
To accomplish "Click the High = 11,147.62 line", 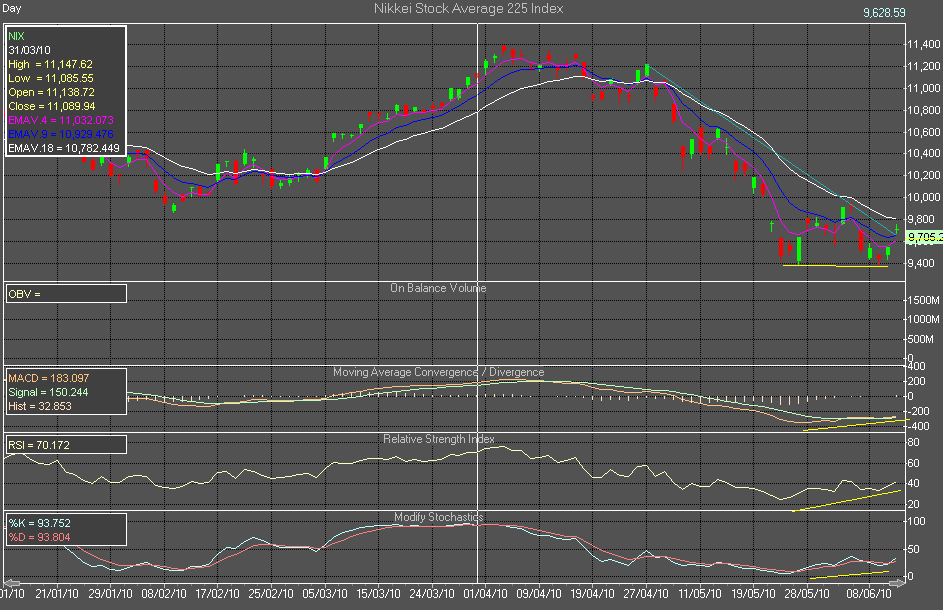I will [51, 64].
